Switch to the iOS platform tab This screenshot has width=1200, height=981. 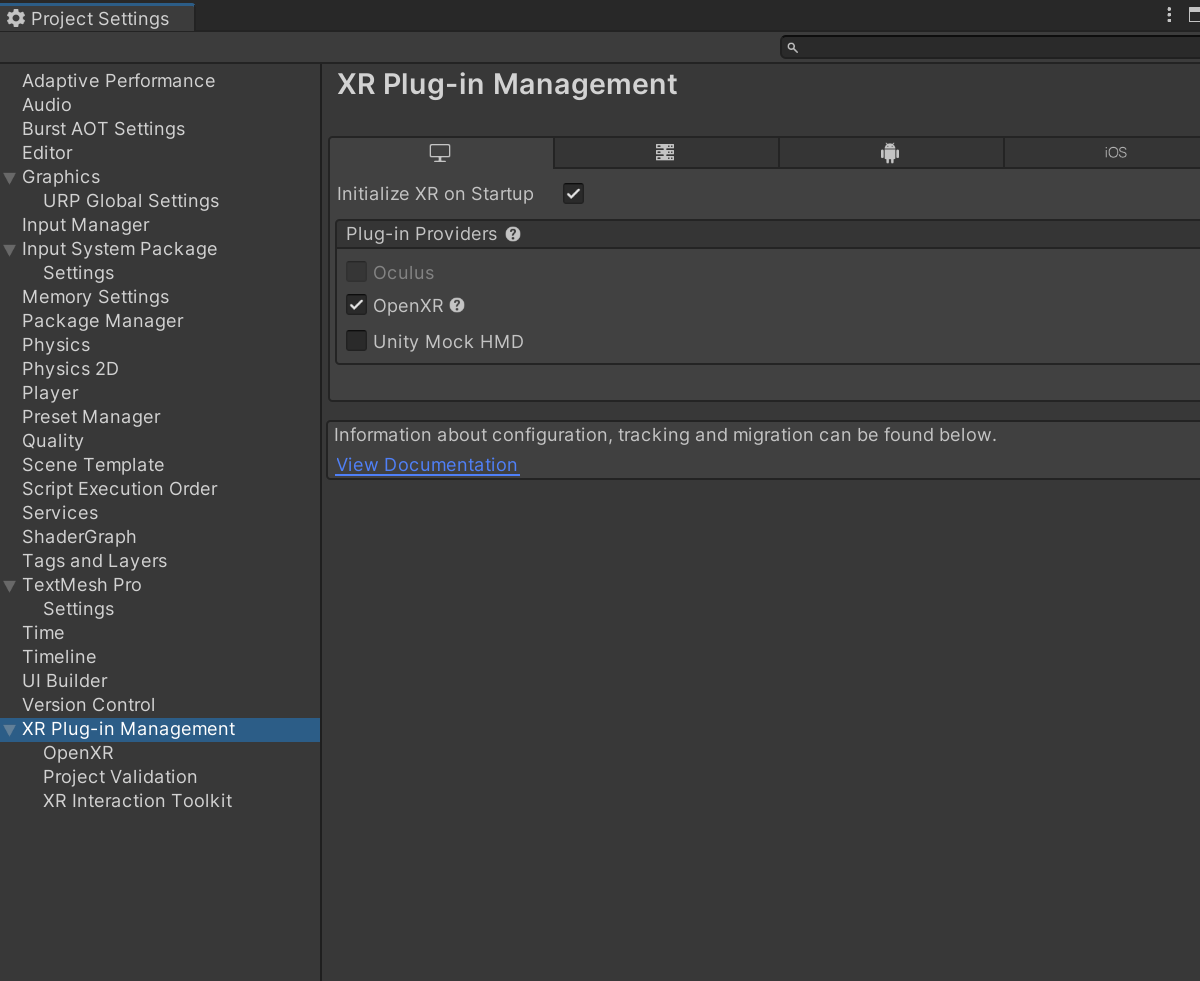click(x=1115, y=153)
